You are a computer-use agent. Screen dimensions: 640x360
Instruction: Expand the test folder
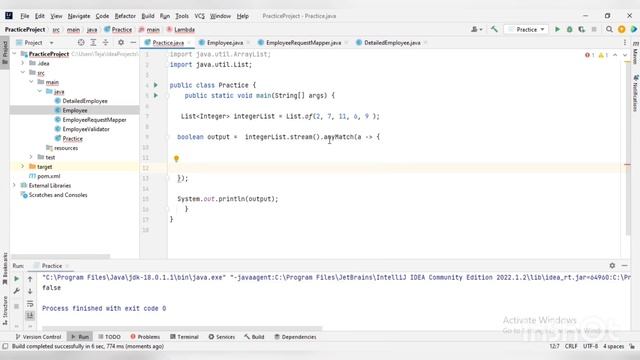tap(31, 157)
